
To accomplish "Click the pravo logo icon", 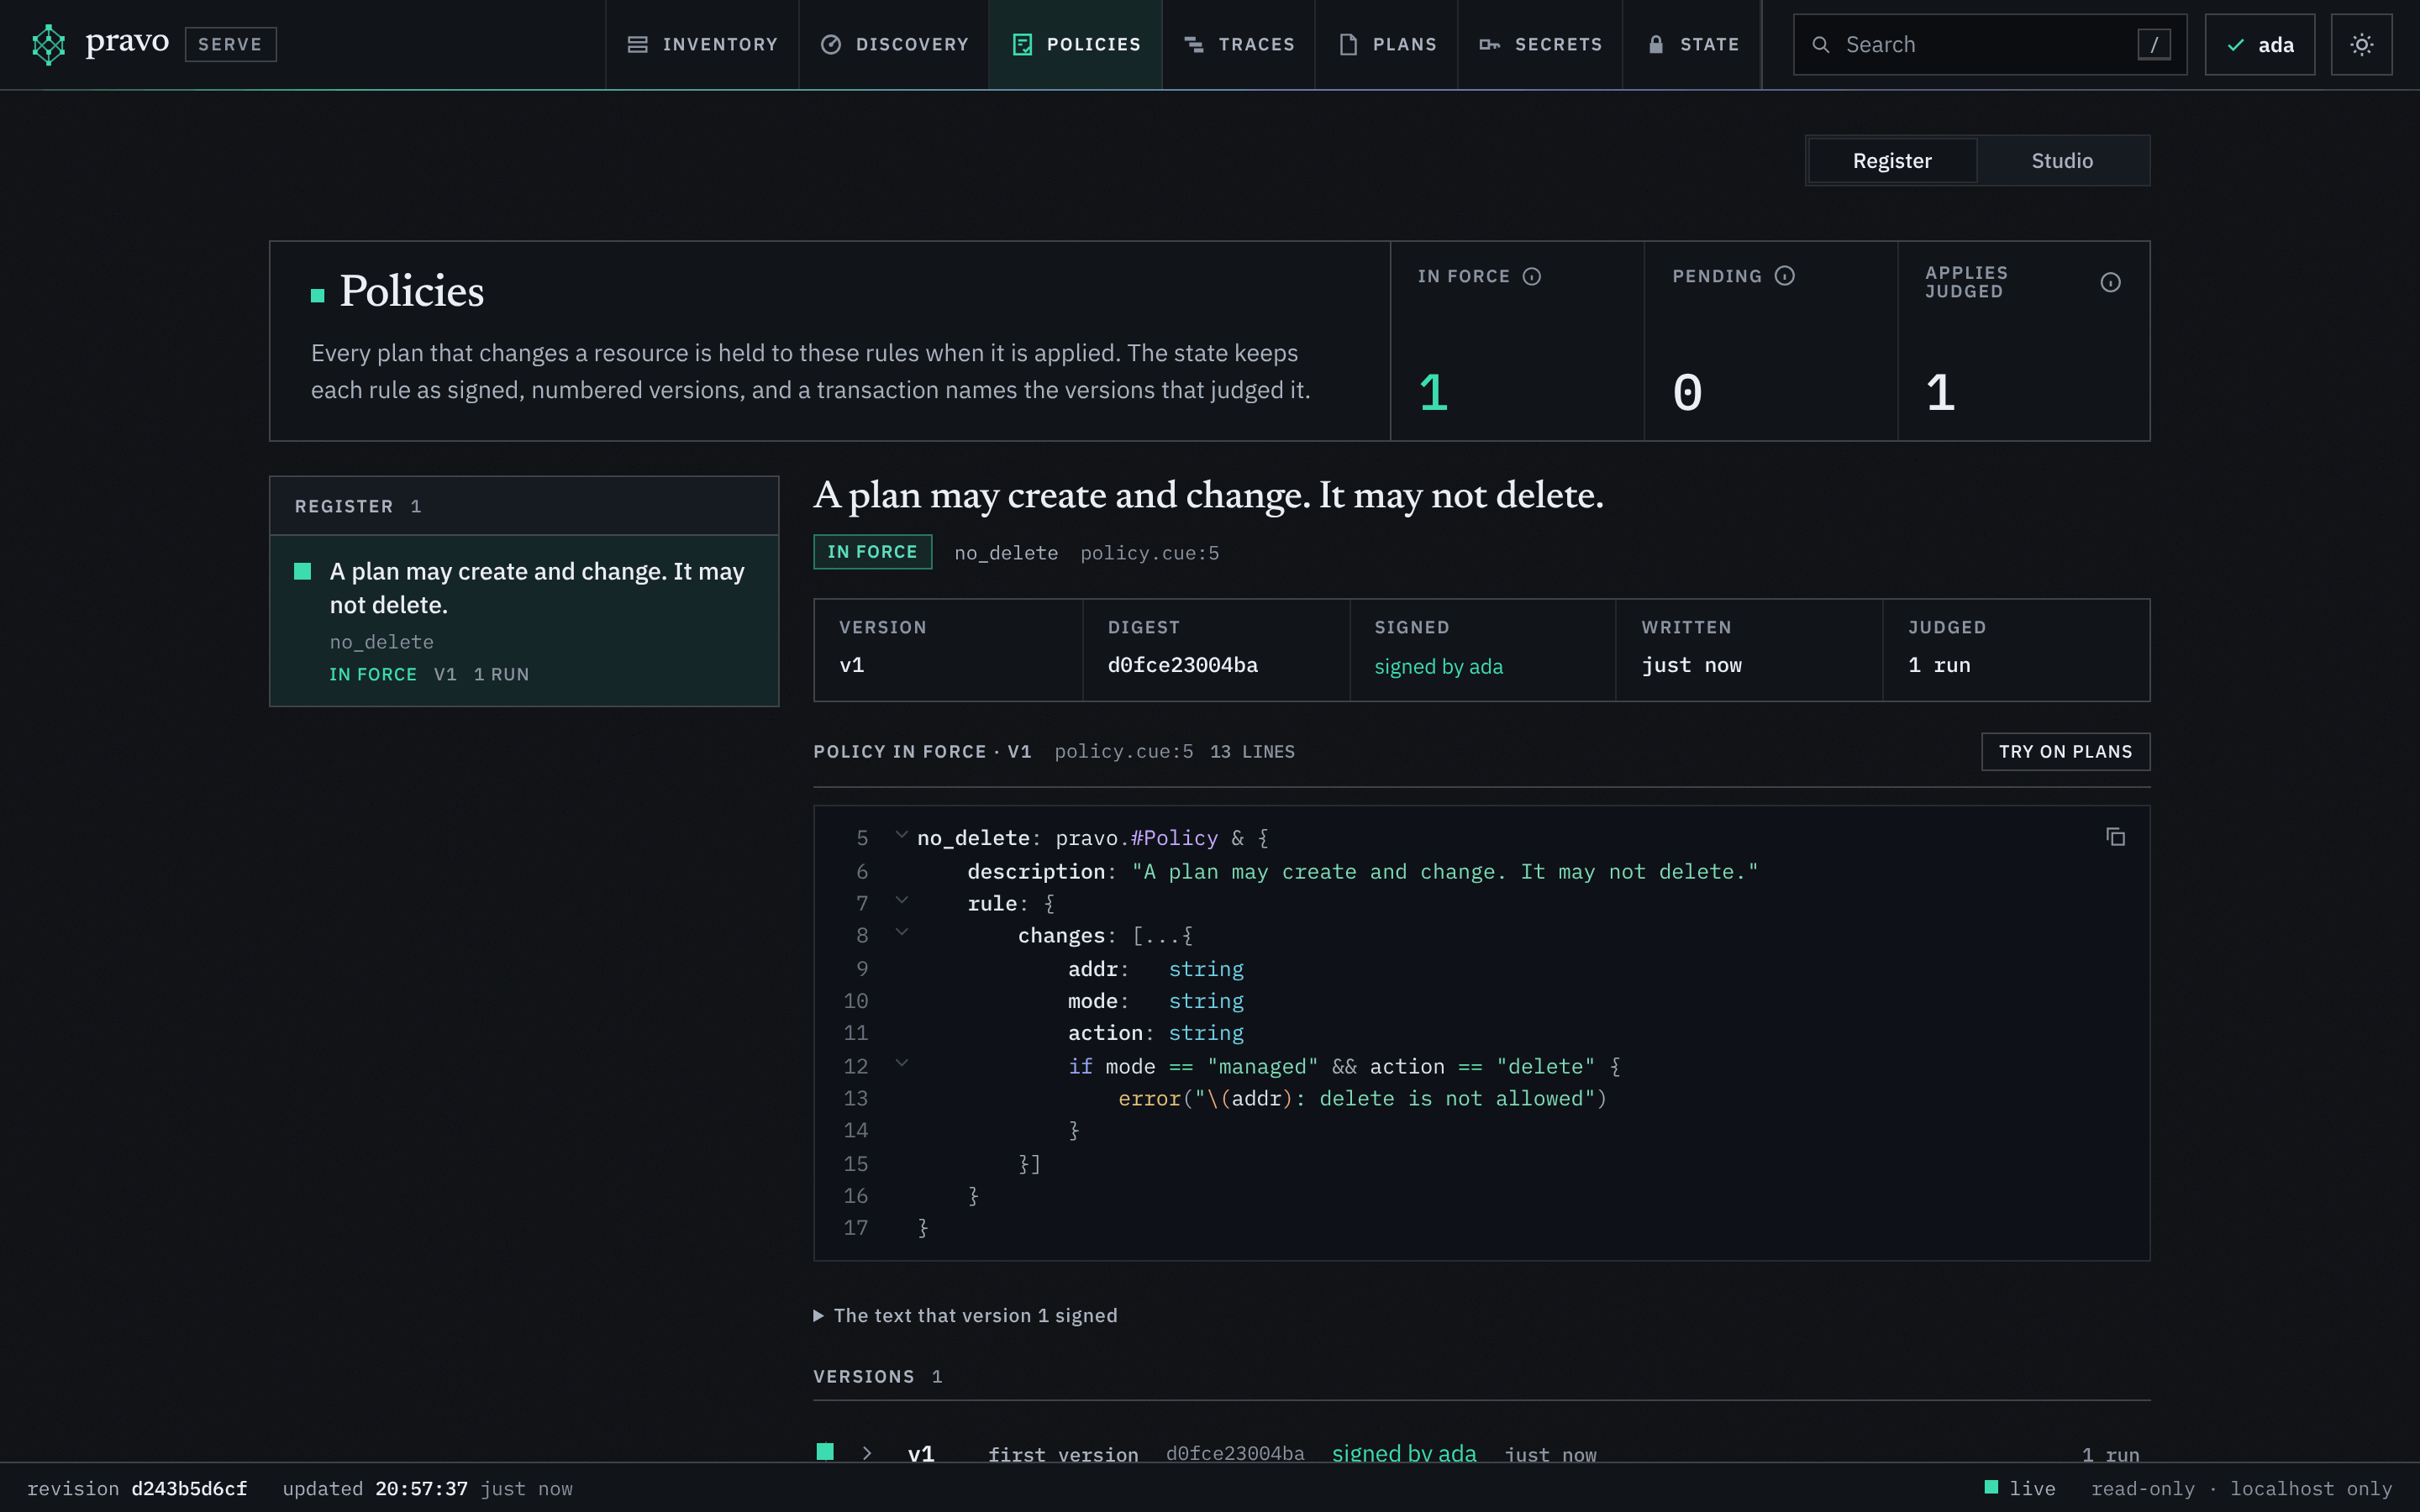I will click(48, 45).
